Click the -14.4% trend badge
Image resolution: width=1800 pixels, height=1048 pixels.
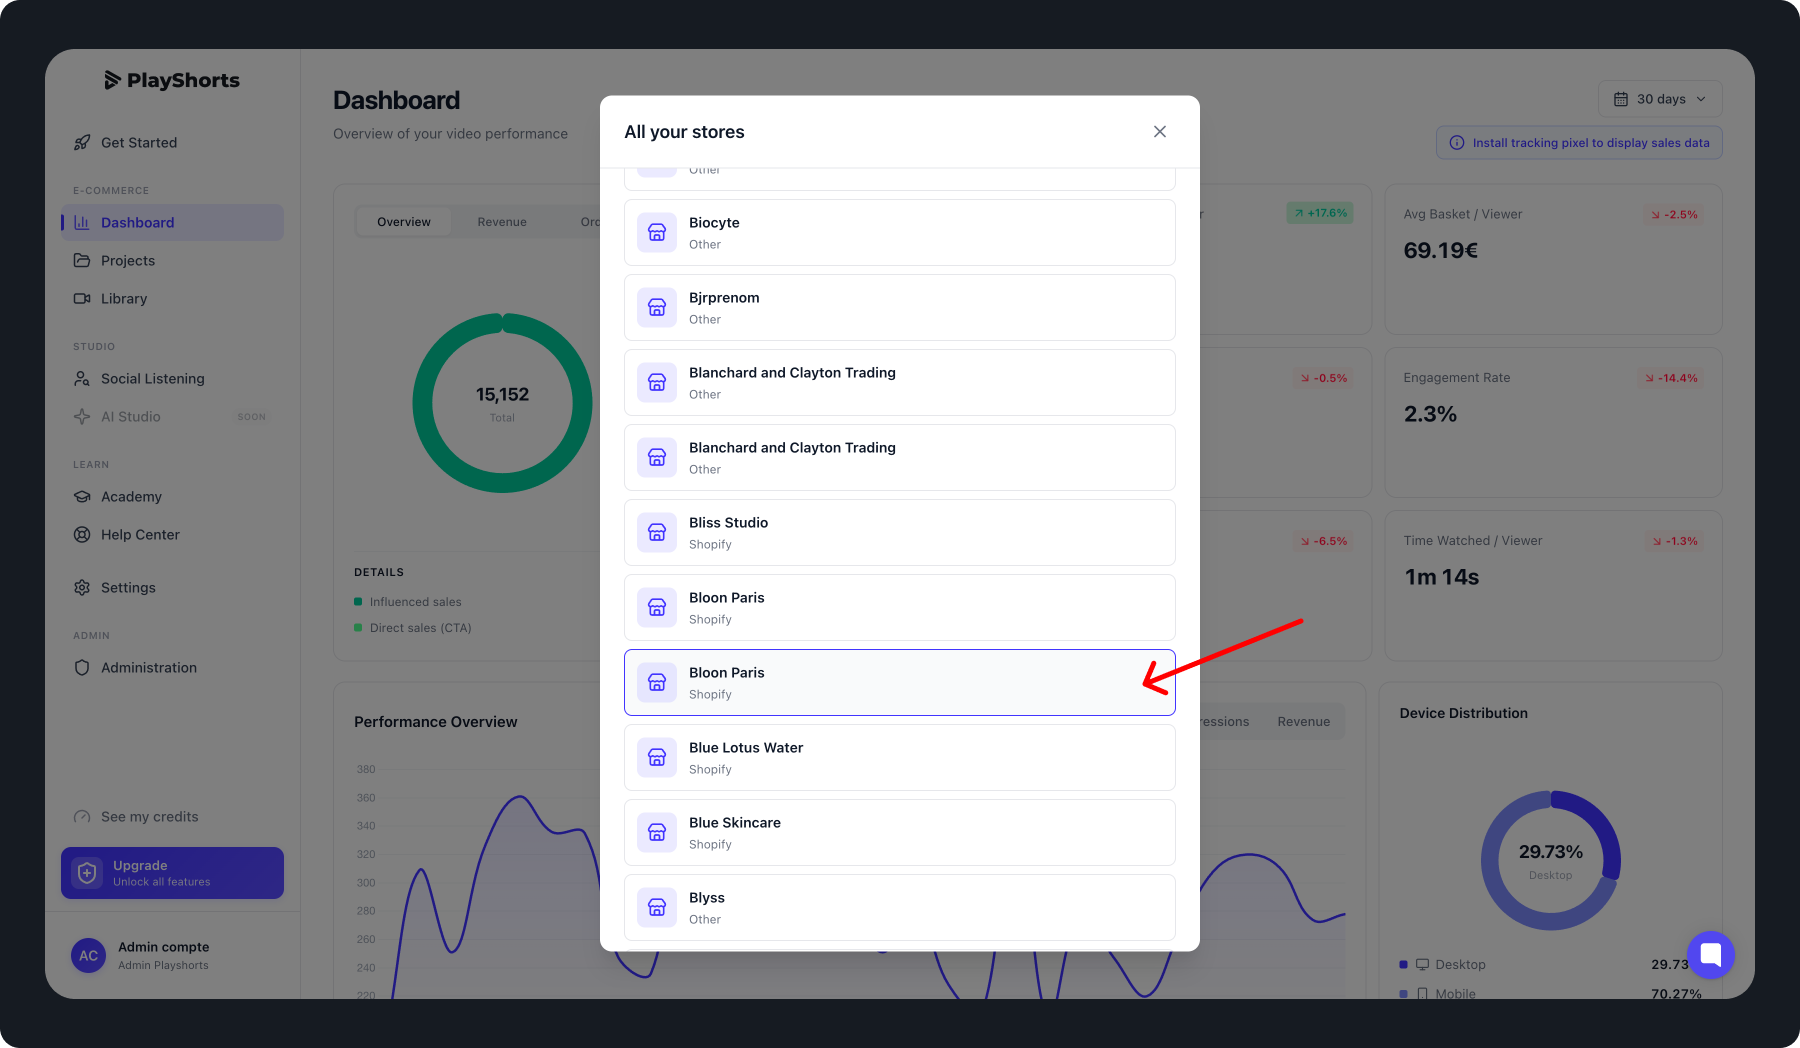coord(1671,378)
